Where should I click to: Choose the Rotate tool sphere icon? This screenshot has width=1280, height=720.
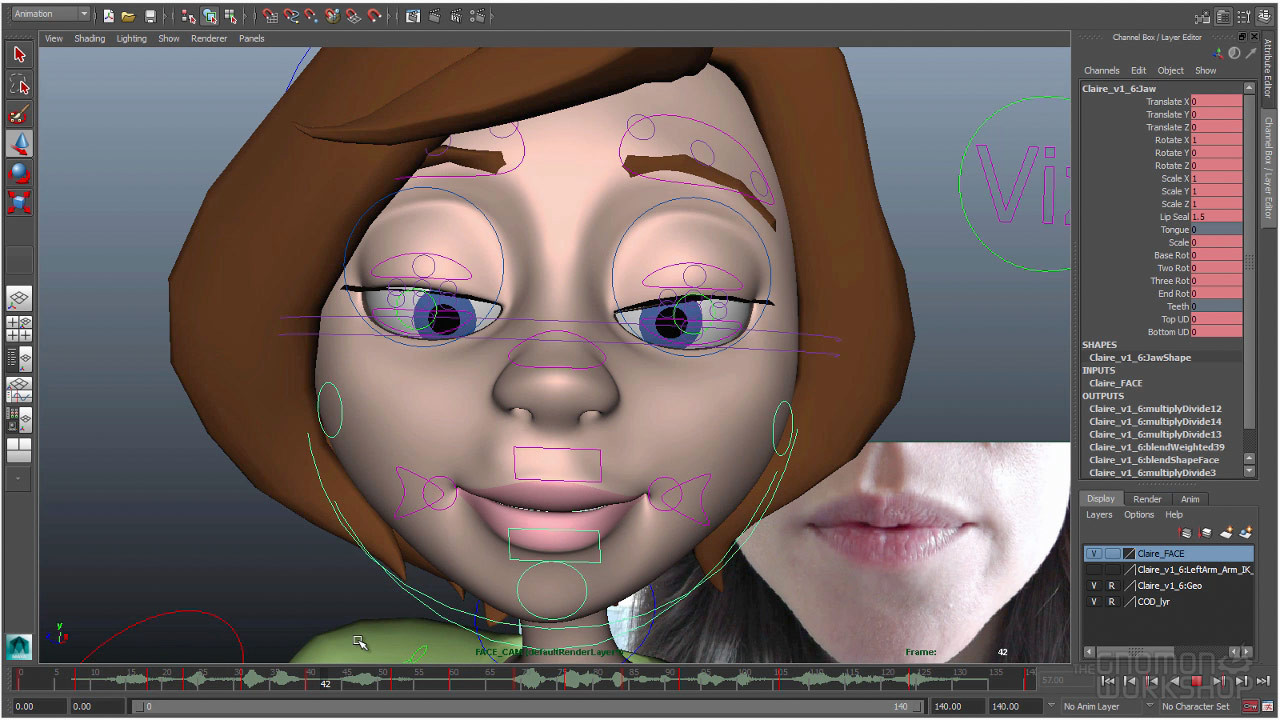(x=19, y=173)
